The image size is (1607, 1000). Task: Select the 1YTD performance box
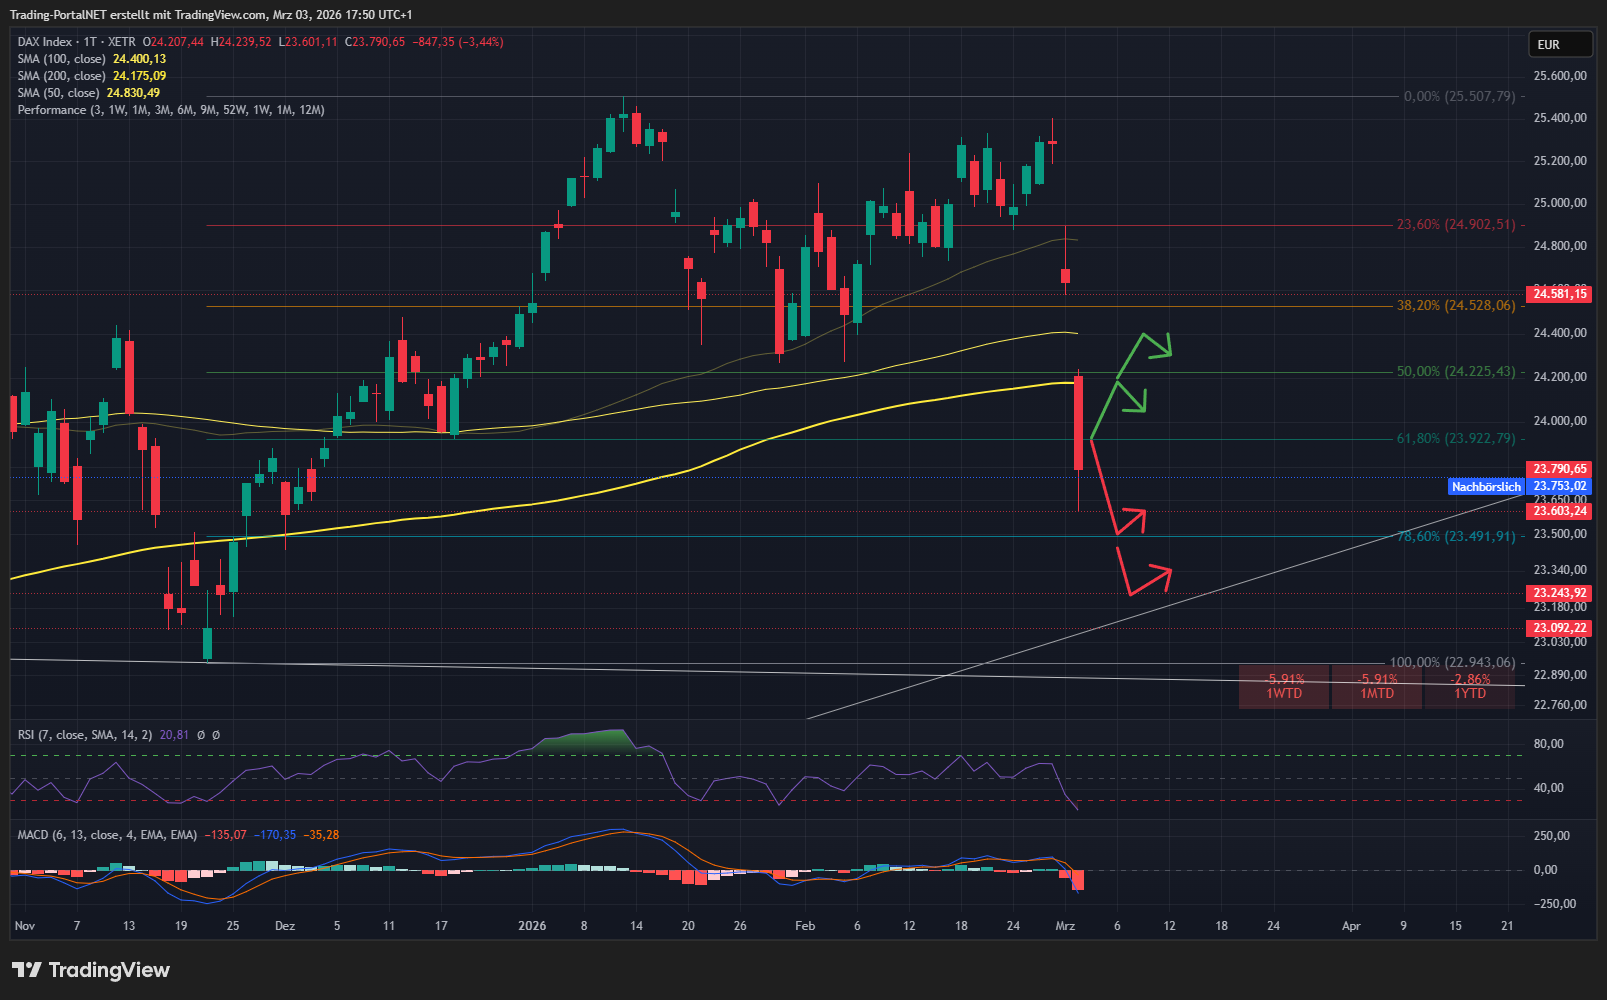pos(1469,686)
